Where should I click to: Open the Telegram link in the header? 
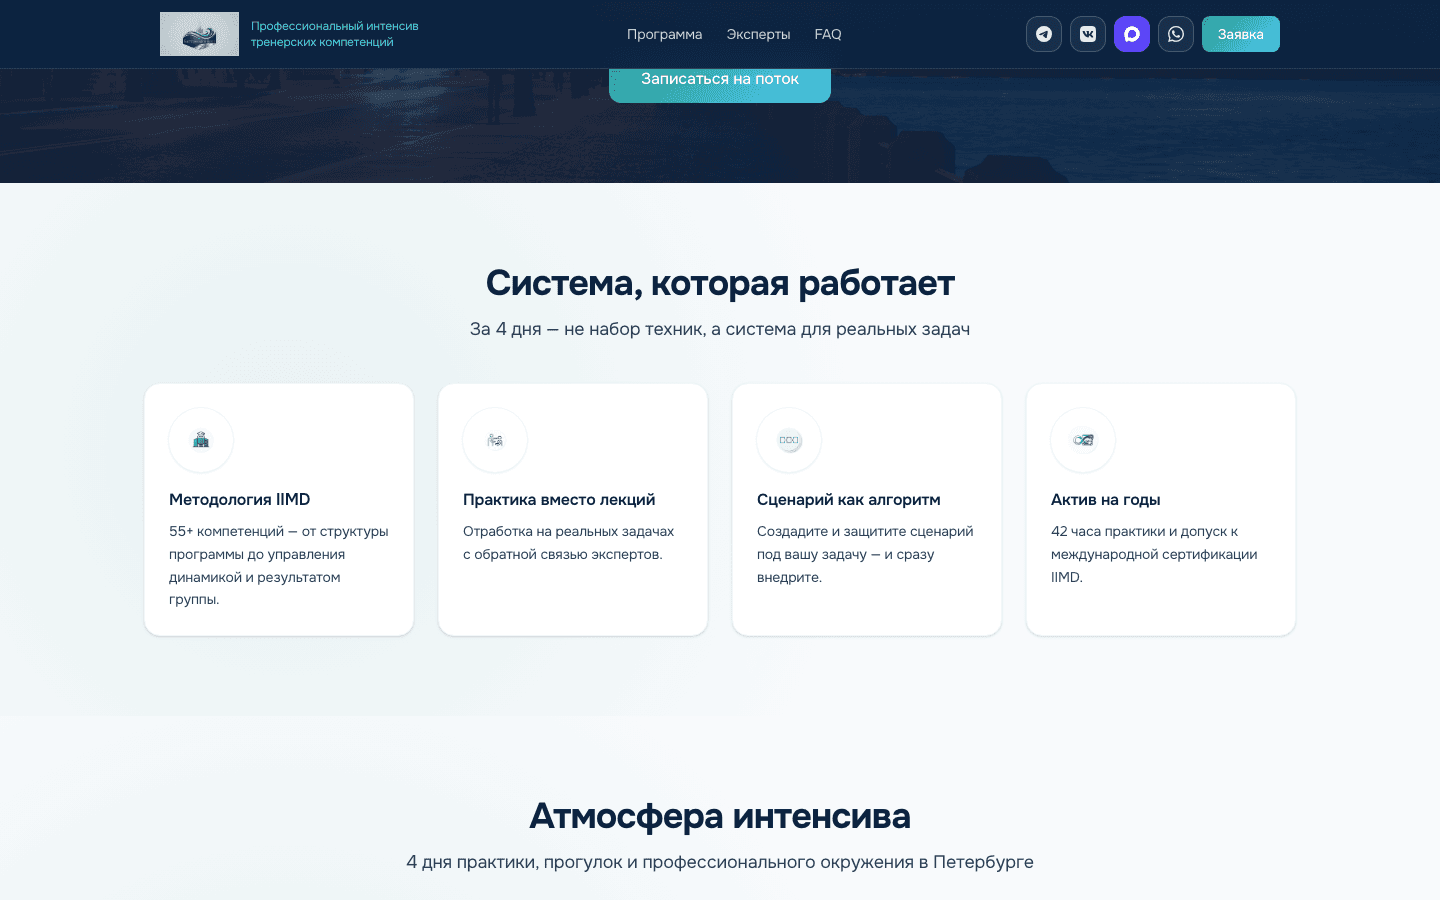click(1044, 34)
